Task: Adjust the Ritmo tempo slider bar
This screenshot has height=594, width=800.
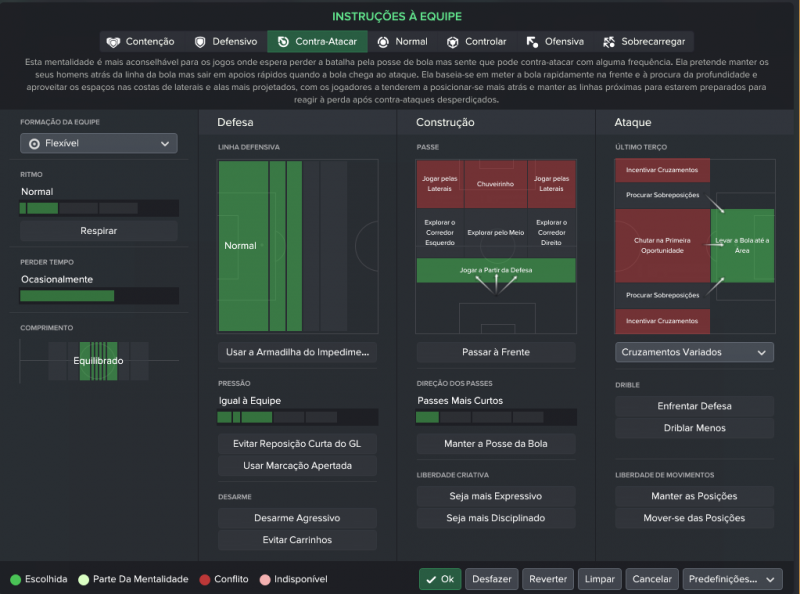Action: [98, 208]
